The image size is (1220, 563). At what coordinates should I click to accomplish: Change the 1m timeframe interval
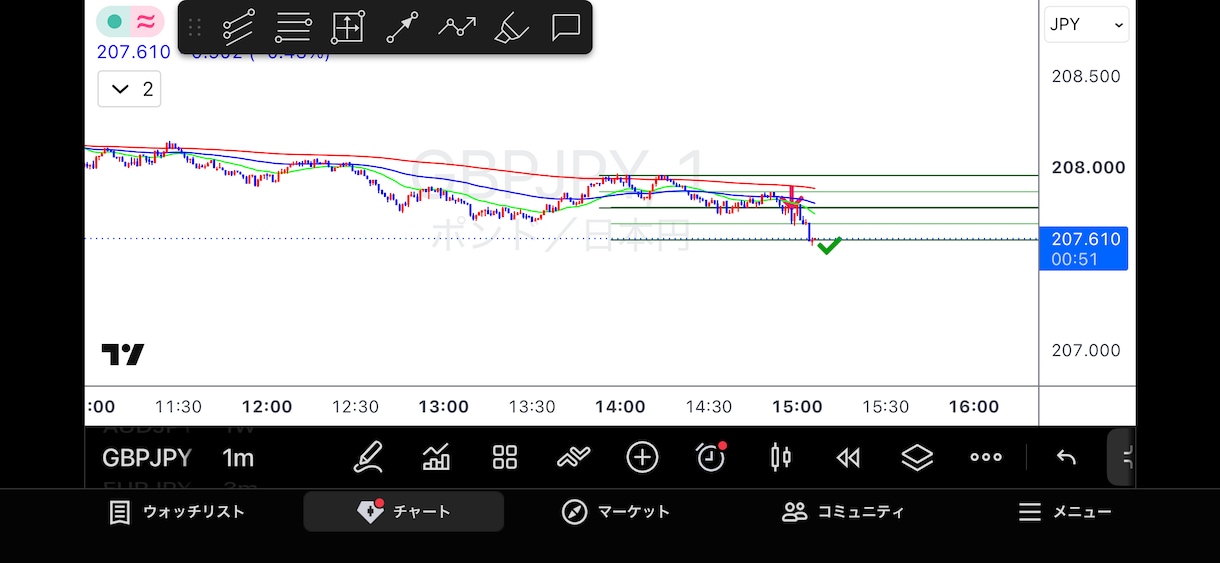(x=238, y=458)
